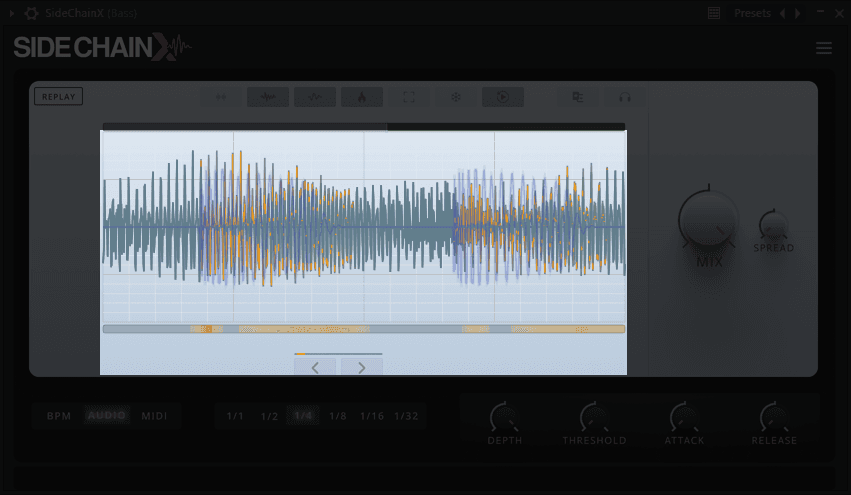Click the THRESHOLD knob
Image resolution: width=851 pixels, height=495 pixels.
(594, 417)
